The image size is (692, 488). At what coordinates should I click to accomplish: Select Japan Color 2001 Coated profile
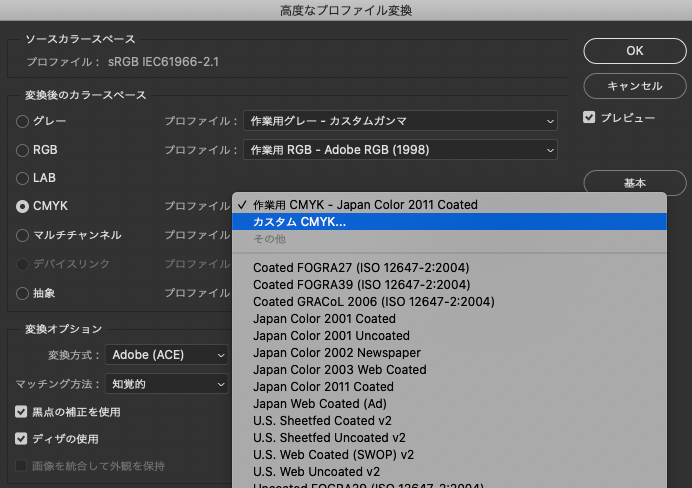point(449,319)
